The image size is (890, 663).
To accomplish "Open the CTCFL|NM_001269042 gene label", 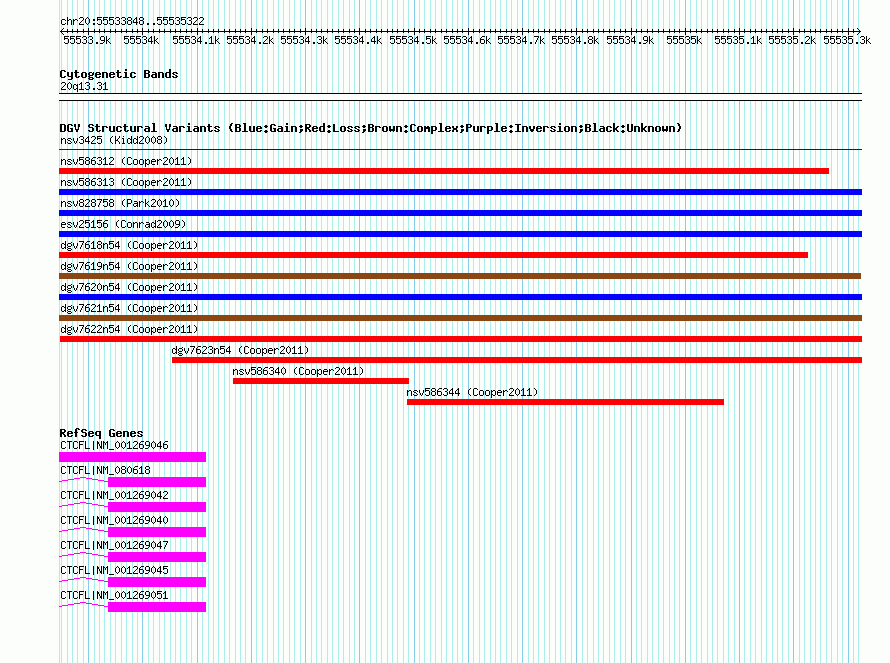I will (114, 496).
